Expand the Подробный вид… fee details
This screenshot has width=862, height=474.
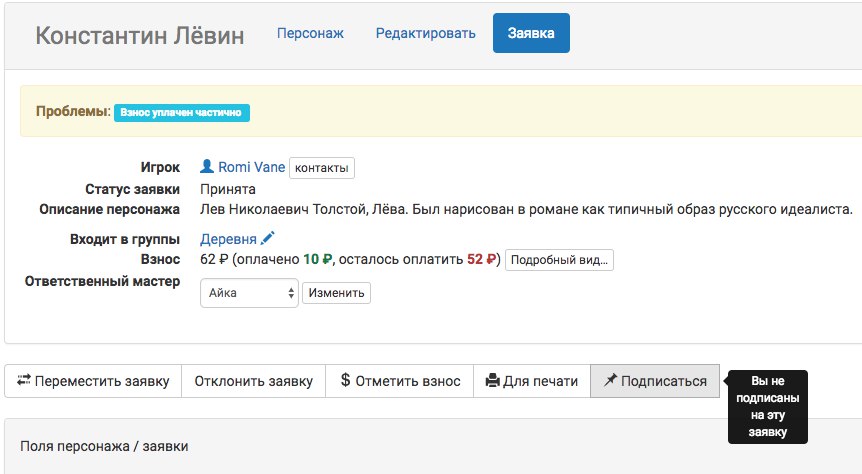(558, 260)
